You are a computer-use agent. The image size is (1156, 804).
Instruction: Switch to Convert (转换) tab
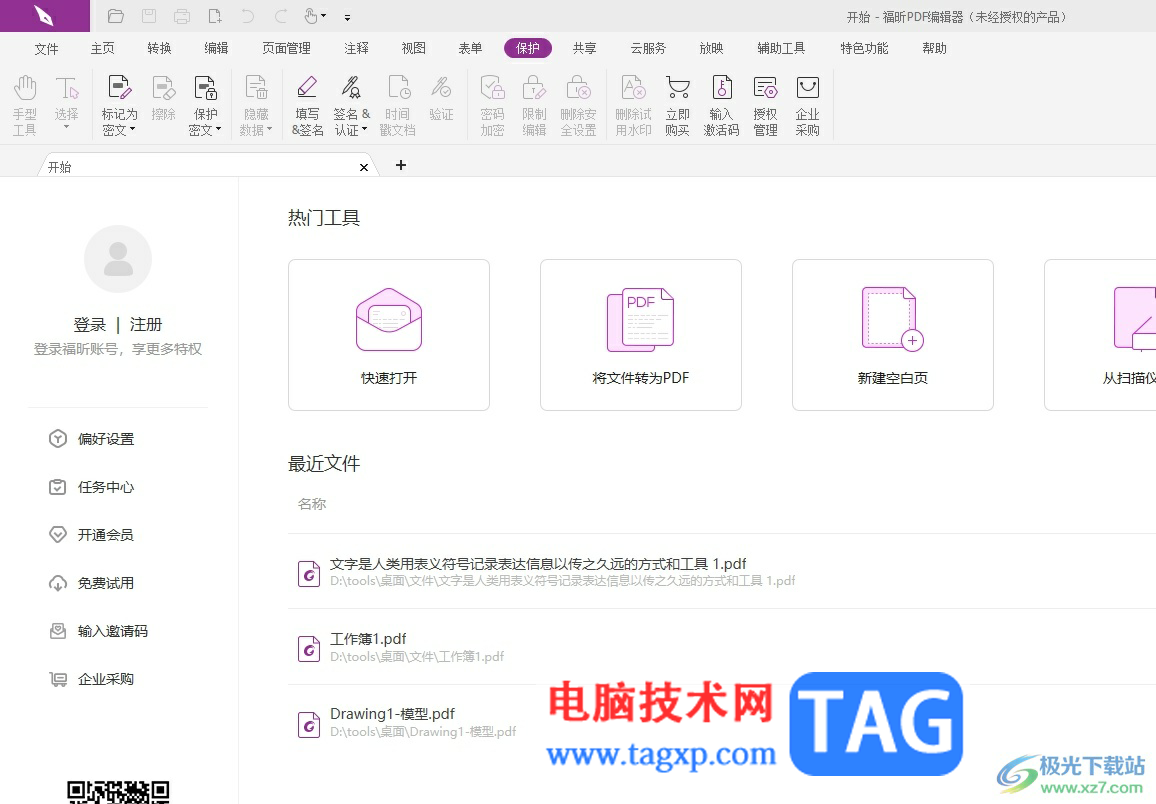(159, 49)
